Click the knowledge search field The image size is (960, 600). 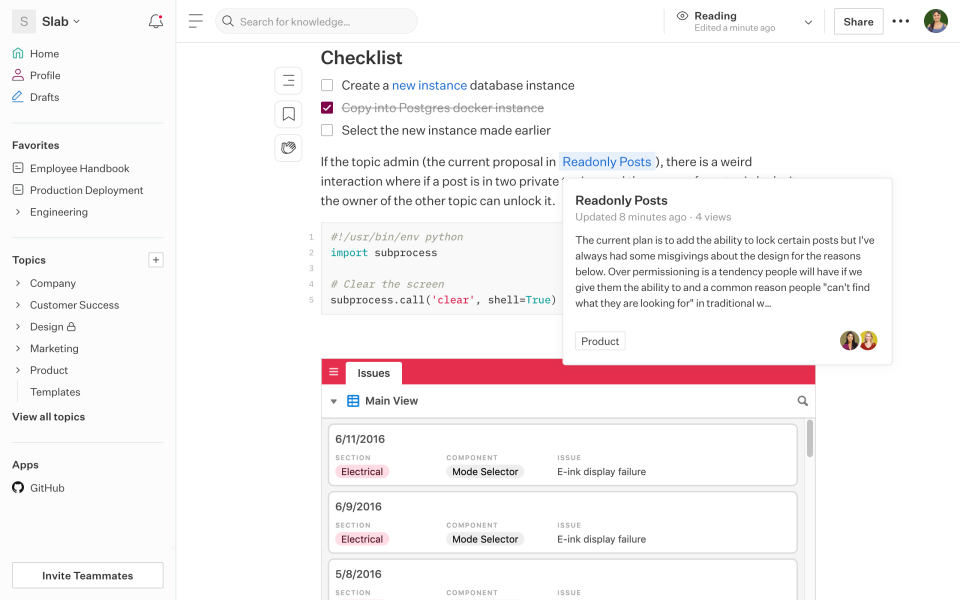[x=316, y=20]
